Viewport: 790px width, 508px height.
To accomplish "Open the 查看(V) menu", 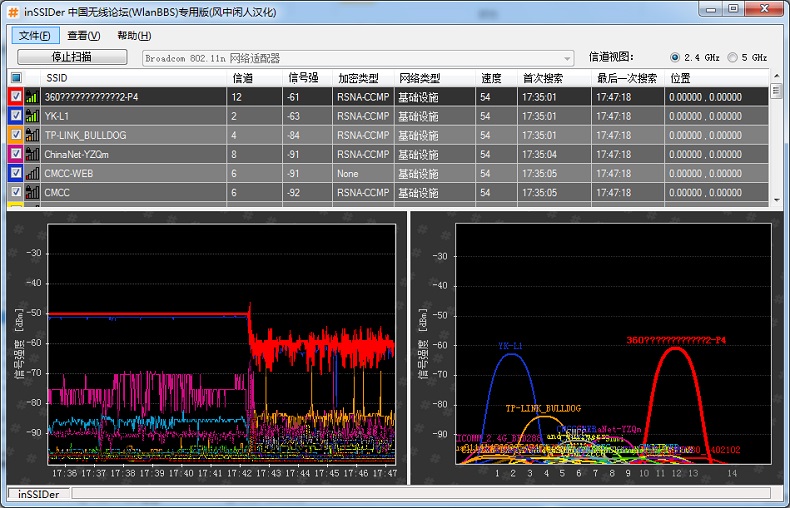I will click(x=84, y=36).
